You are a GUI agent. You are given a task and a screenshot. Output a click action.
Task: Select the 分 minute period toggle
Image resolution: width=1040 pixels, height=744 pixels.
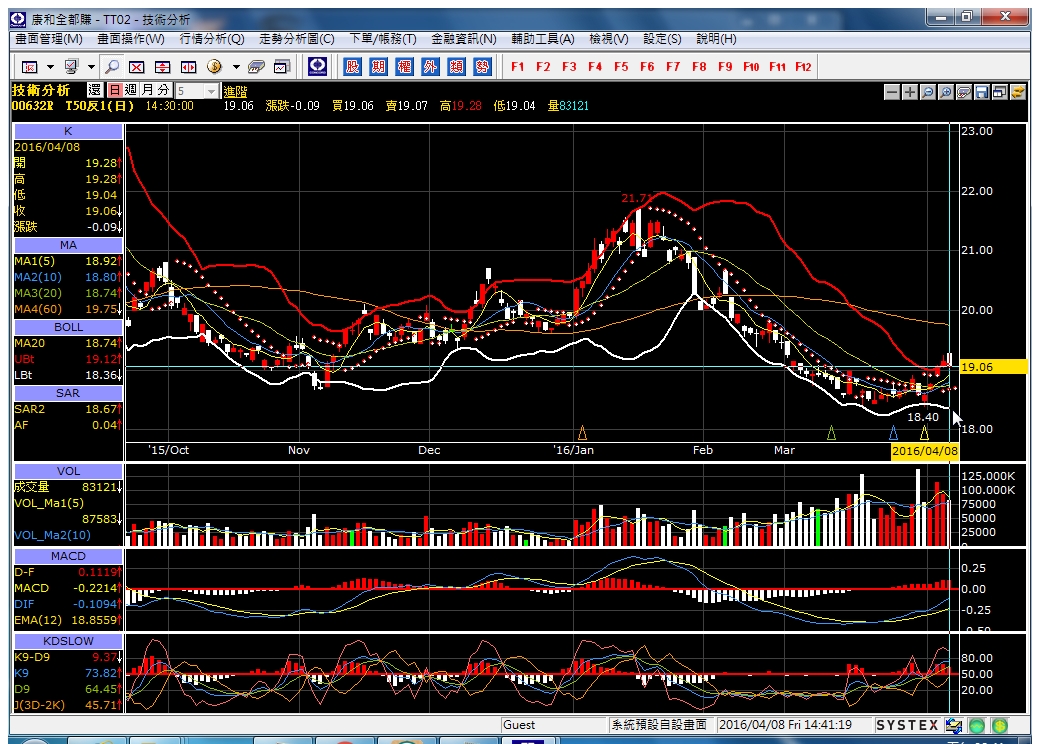pyautogui.click(x=163, y=90)
